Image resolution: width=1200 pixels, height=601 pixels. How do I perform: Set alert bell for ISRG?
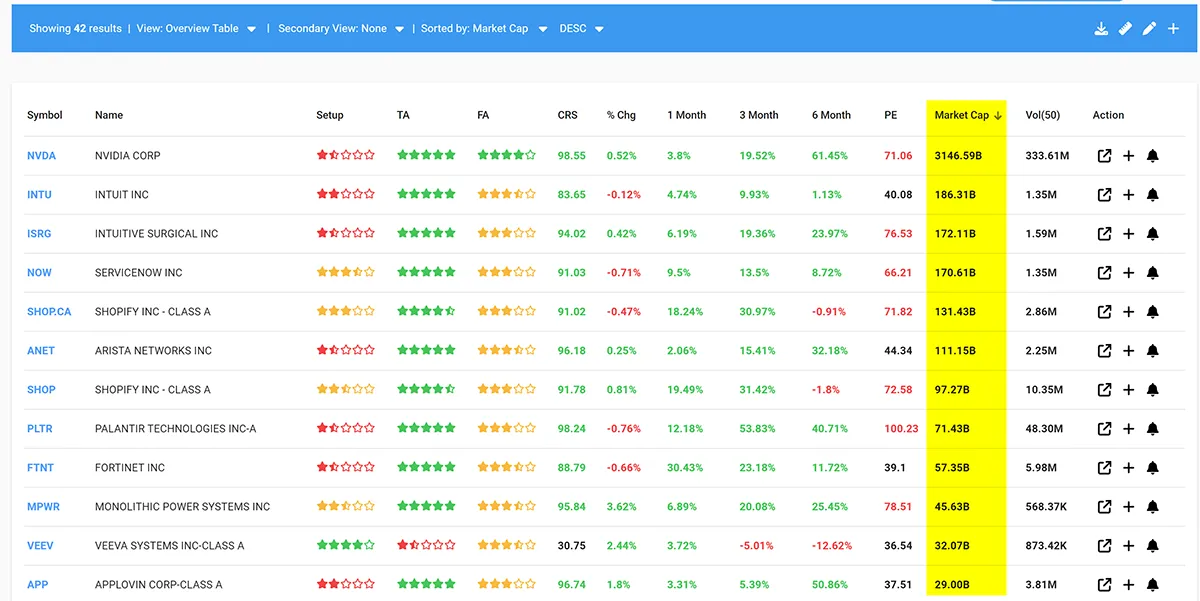1152,234
